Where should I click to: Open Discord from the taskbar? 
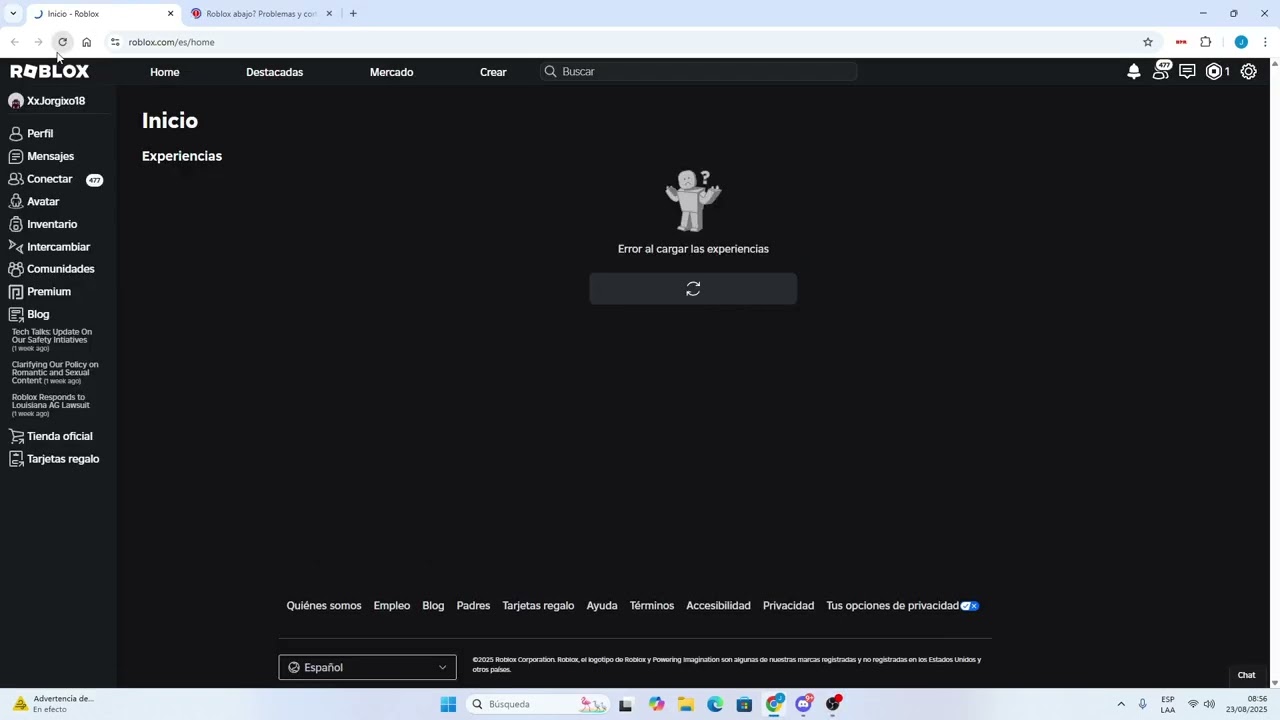coord(804,704)
